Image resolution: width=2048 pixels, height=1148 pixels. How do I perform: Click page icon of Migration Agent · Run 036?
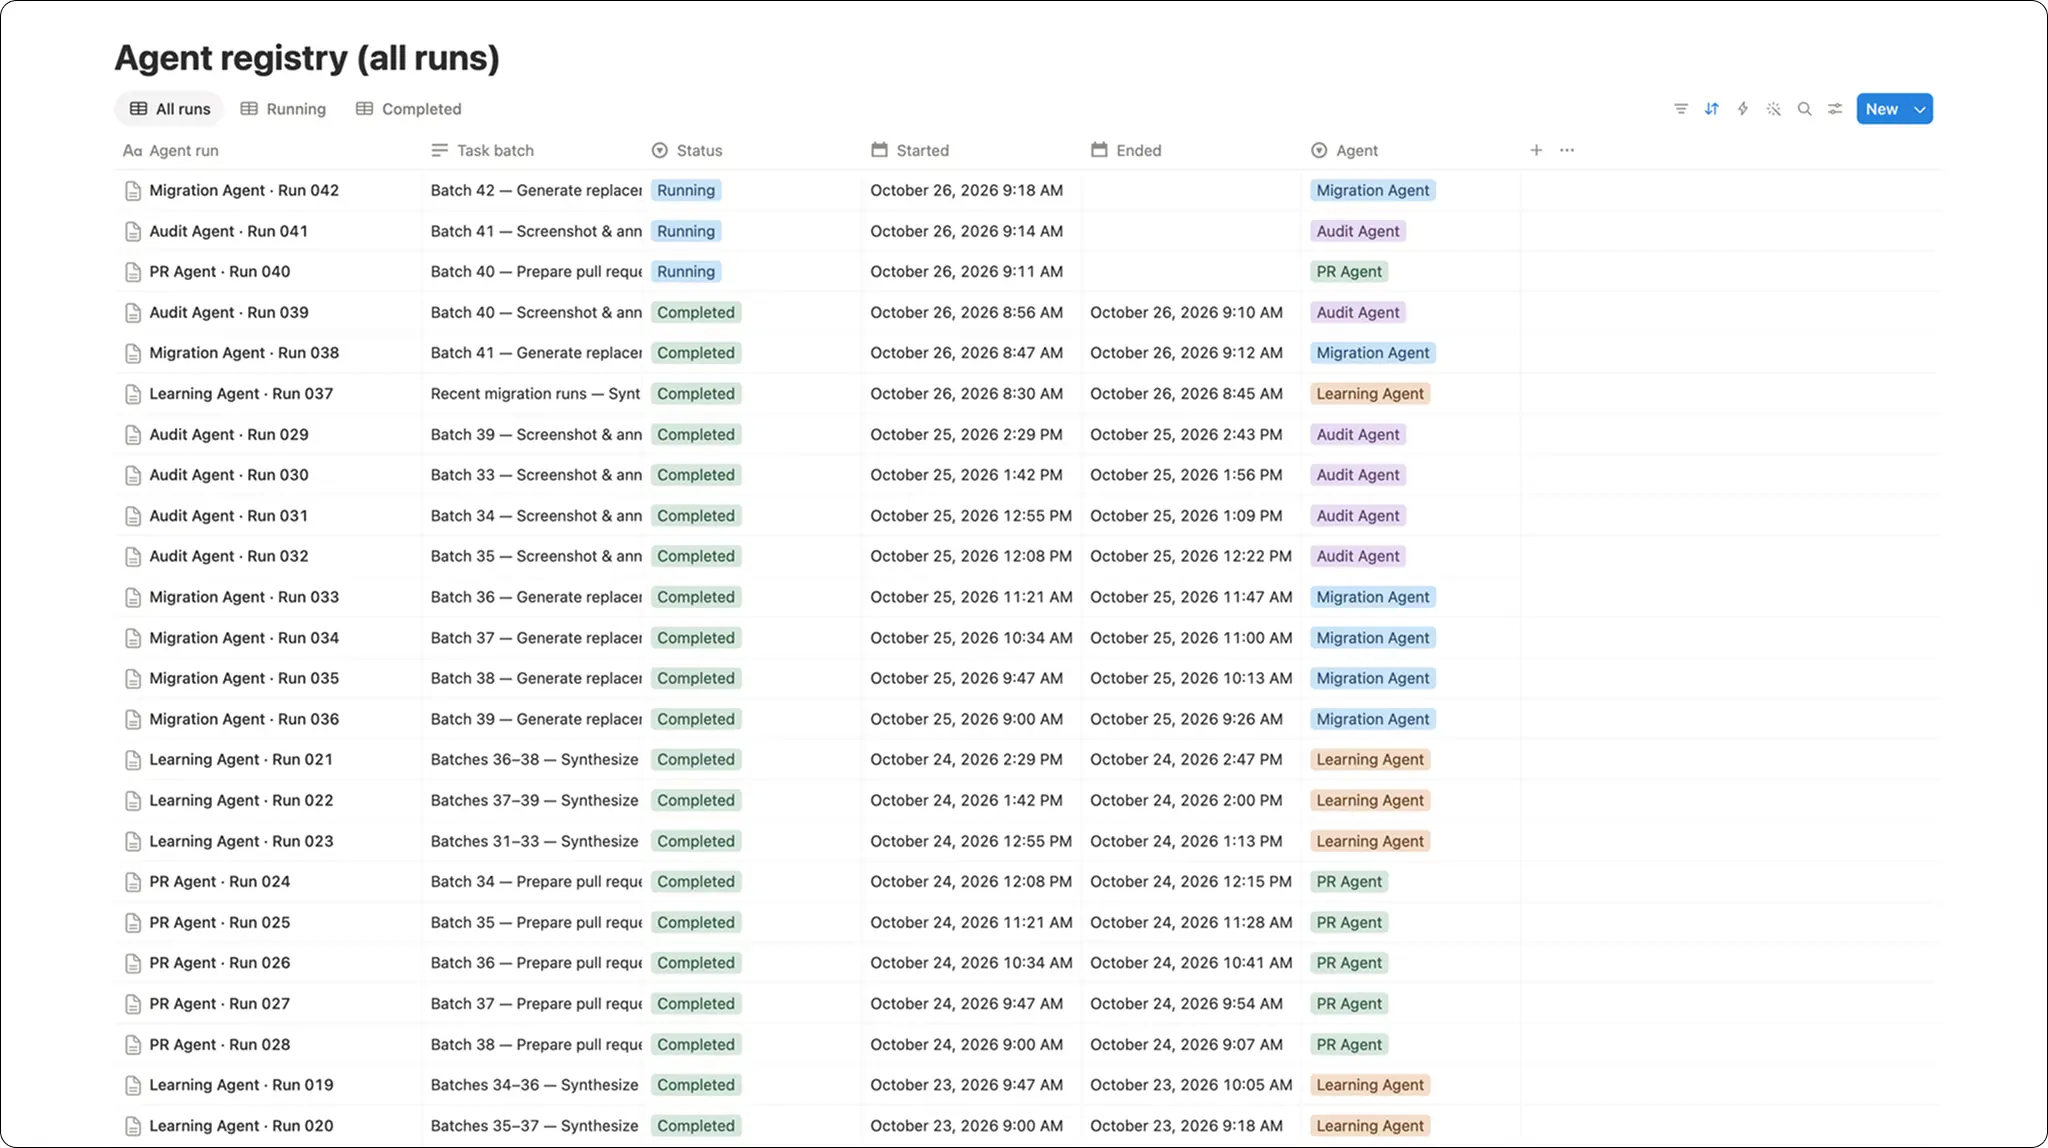pyautogui.click(x=133, y=720)
